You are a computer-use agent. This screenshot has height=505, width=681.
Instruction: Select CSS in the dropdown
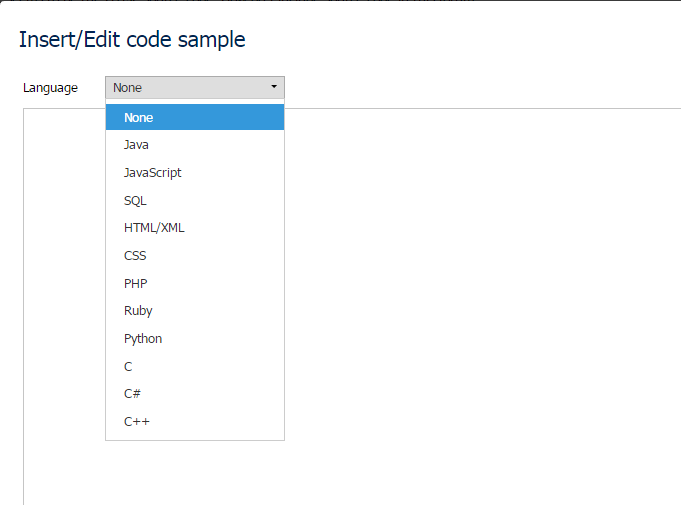[x=195, y=255]
